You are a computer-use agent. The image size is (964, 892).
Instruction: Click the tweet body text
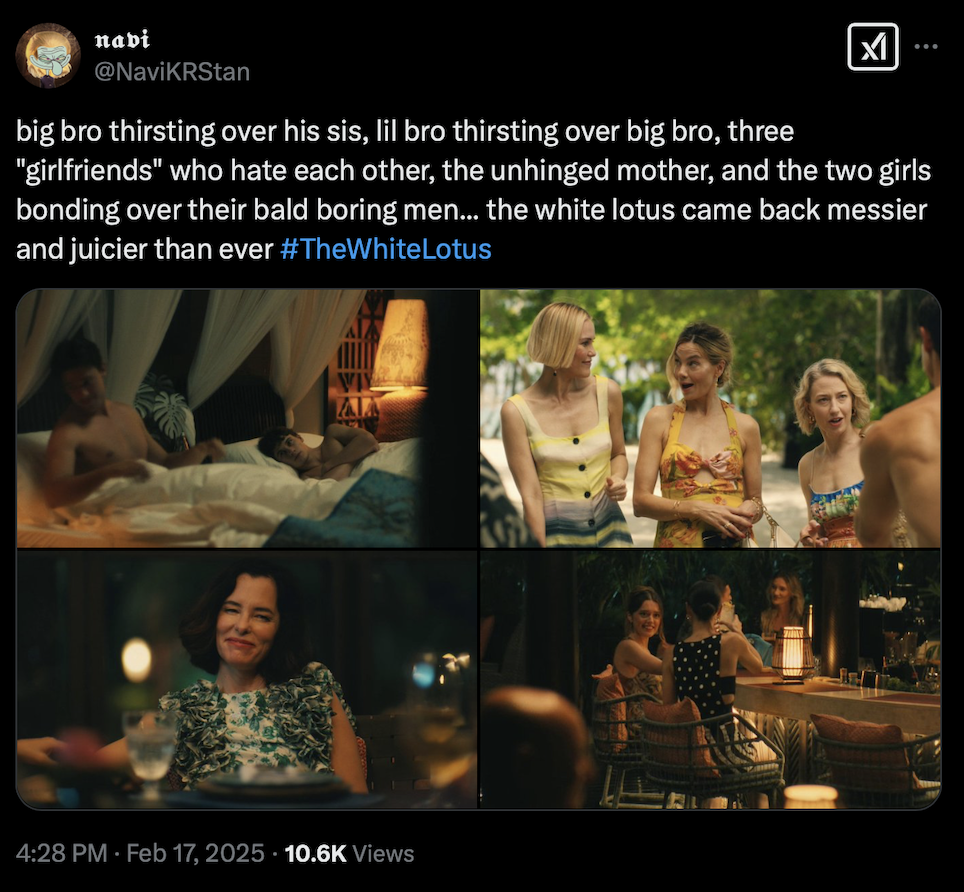tap(473, 190)
